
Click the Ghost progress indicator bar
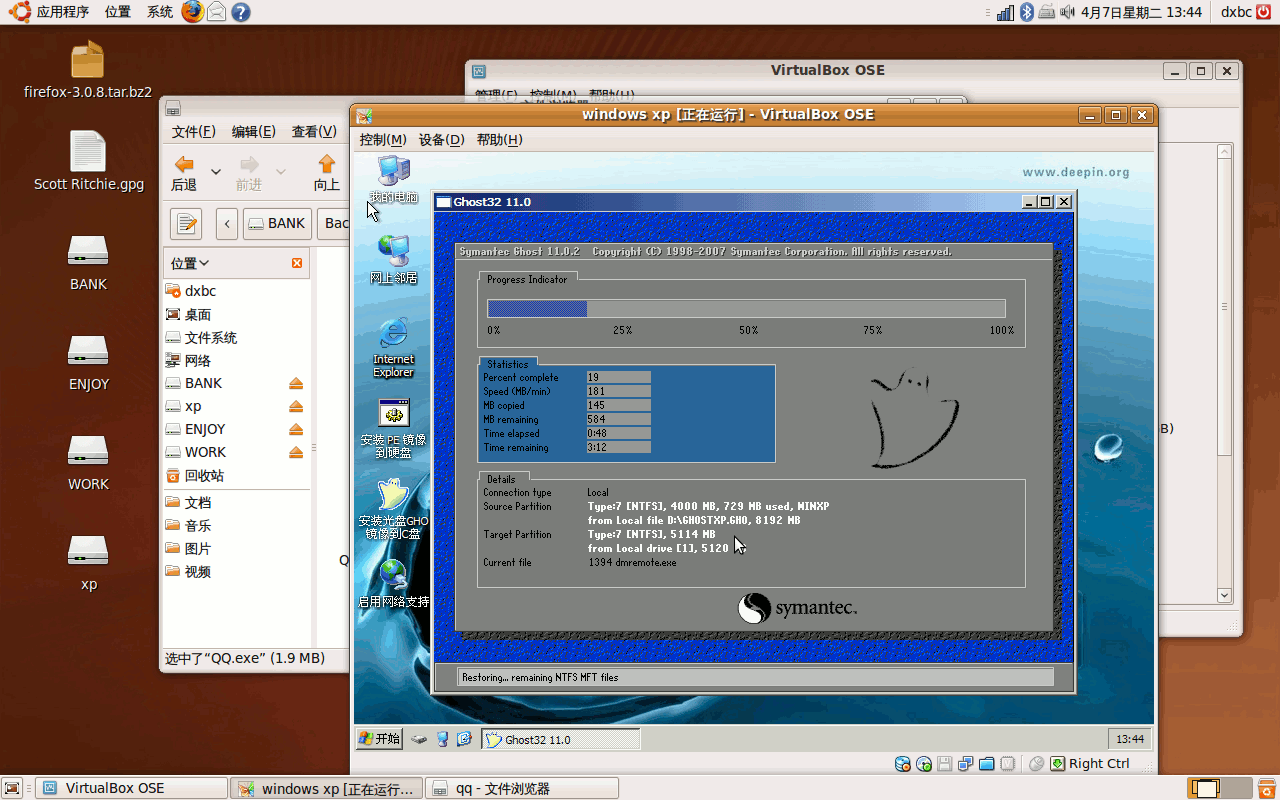coord(746,308)
